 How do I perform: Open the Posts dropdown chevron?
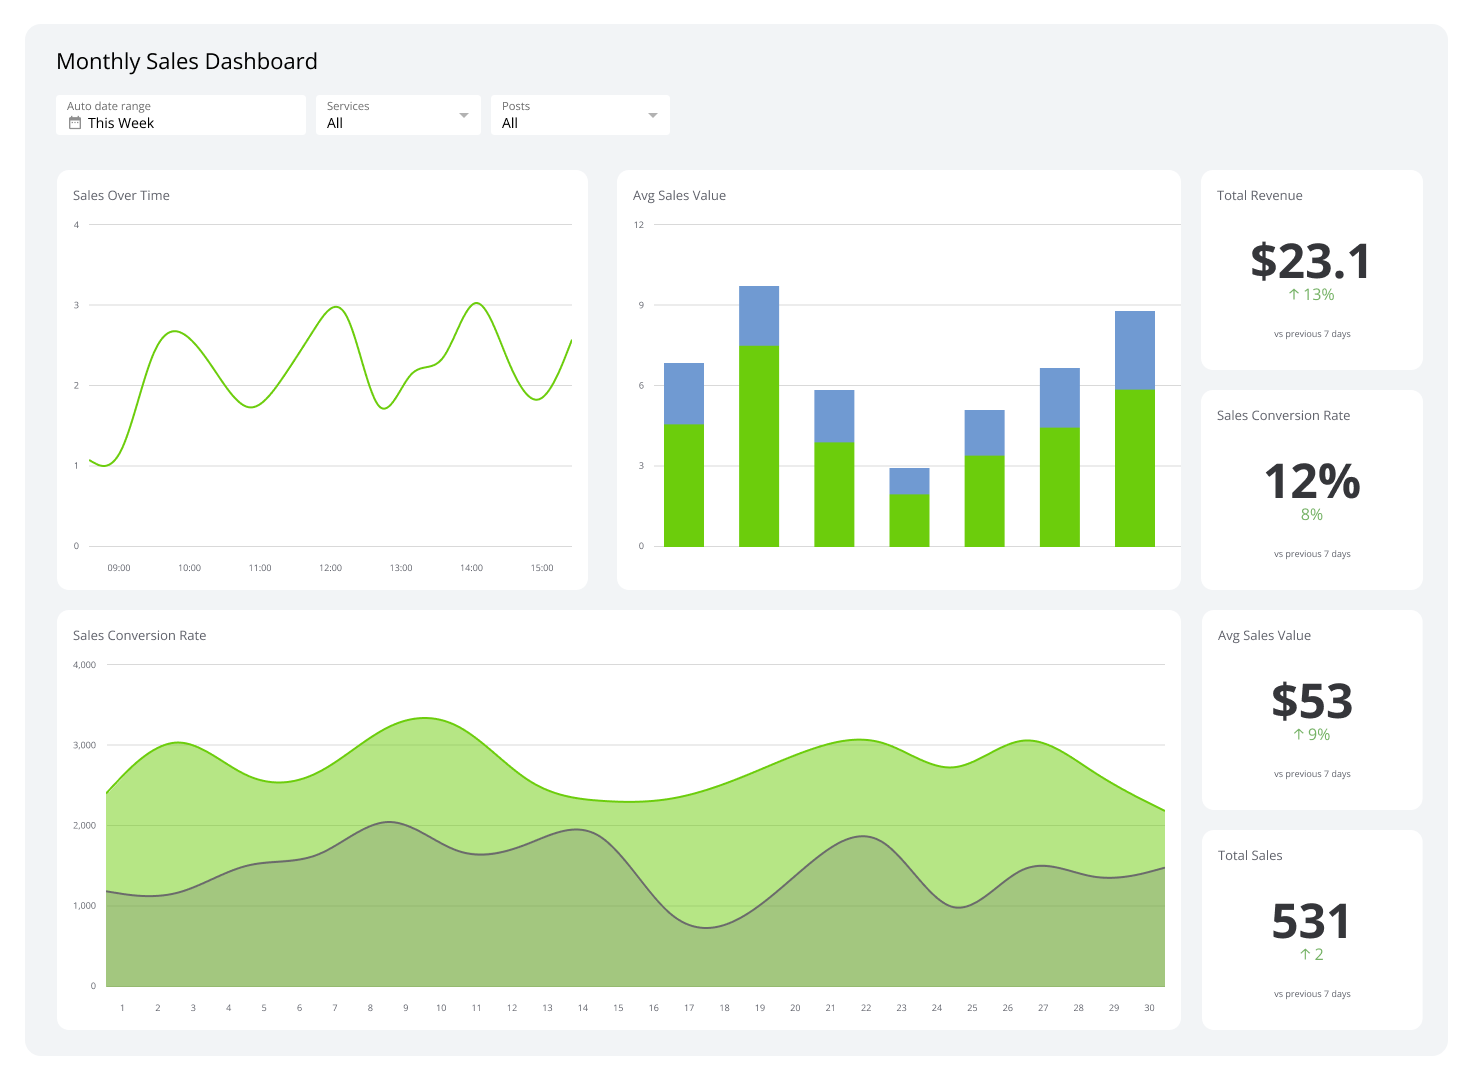pyautogui.click(x=651, y=114)
